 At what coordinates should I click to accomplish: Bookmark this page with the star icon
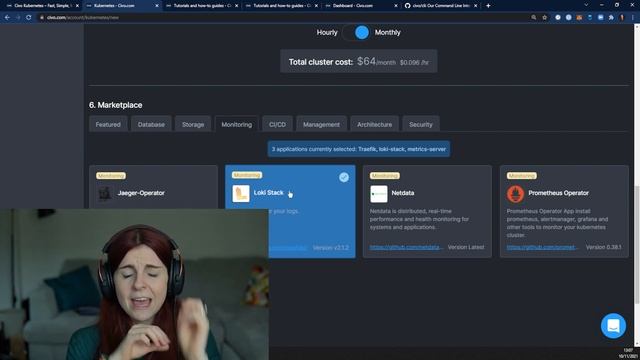coord(544,18)
